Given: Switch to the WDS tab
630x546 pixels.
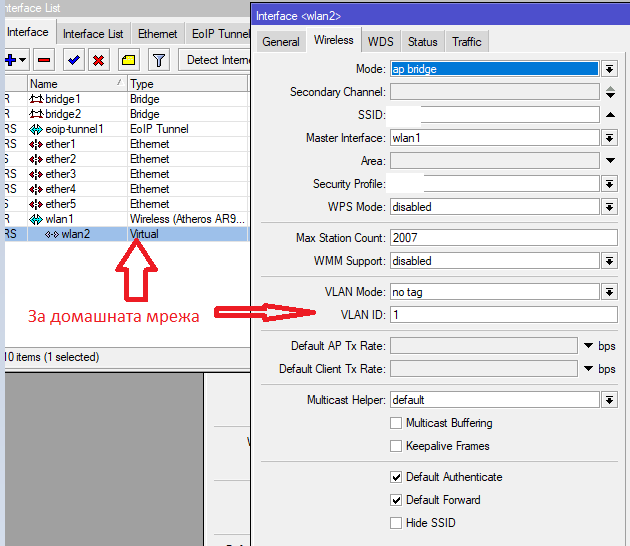Looking at the screenshot, I should 380,41.
